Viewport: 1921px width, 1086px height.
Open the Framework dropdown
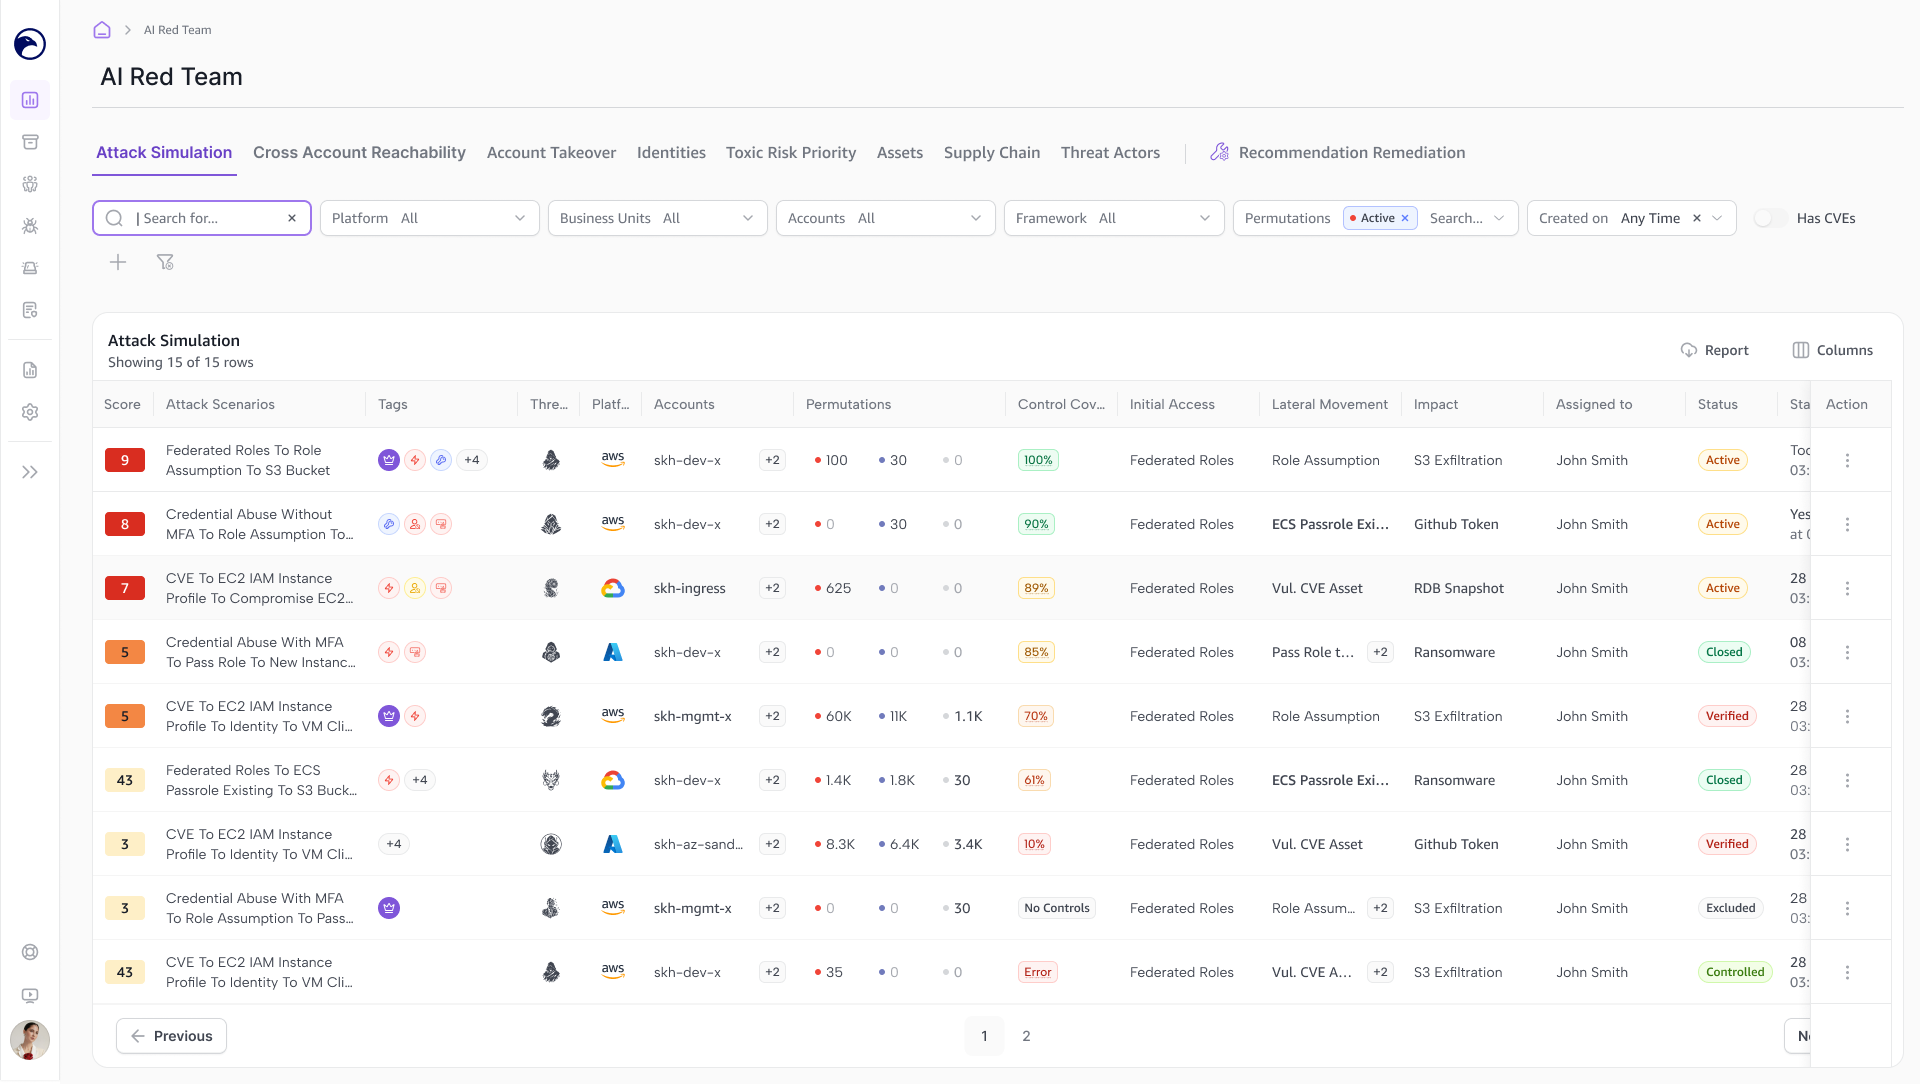(1114, 218)
